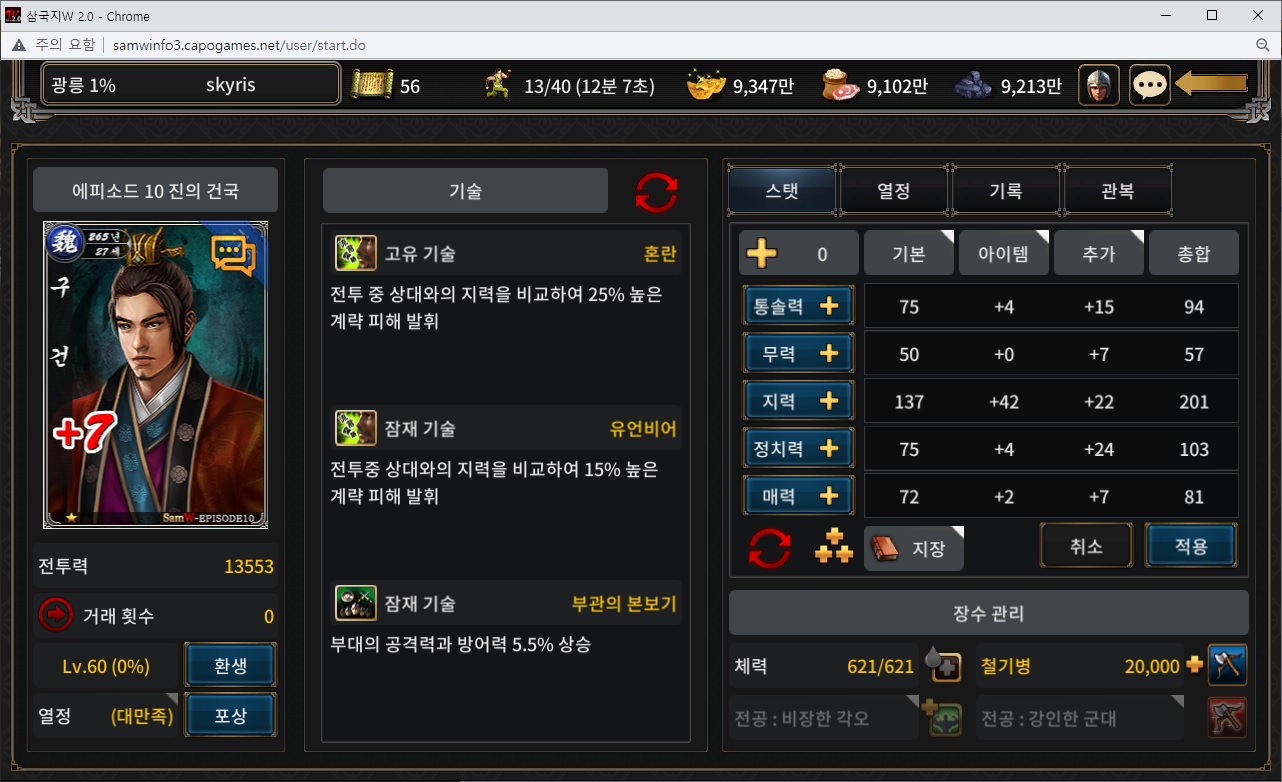
Task: Click the 구건 general portrait card
Action: (155, 375)
